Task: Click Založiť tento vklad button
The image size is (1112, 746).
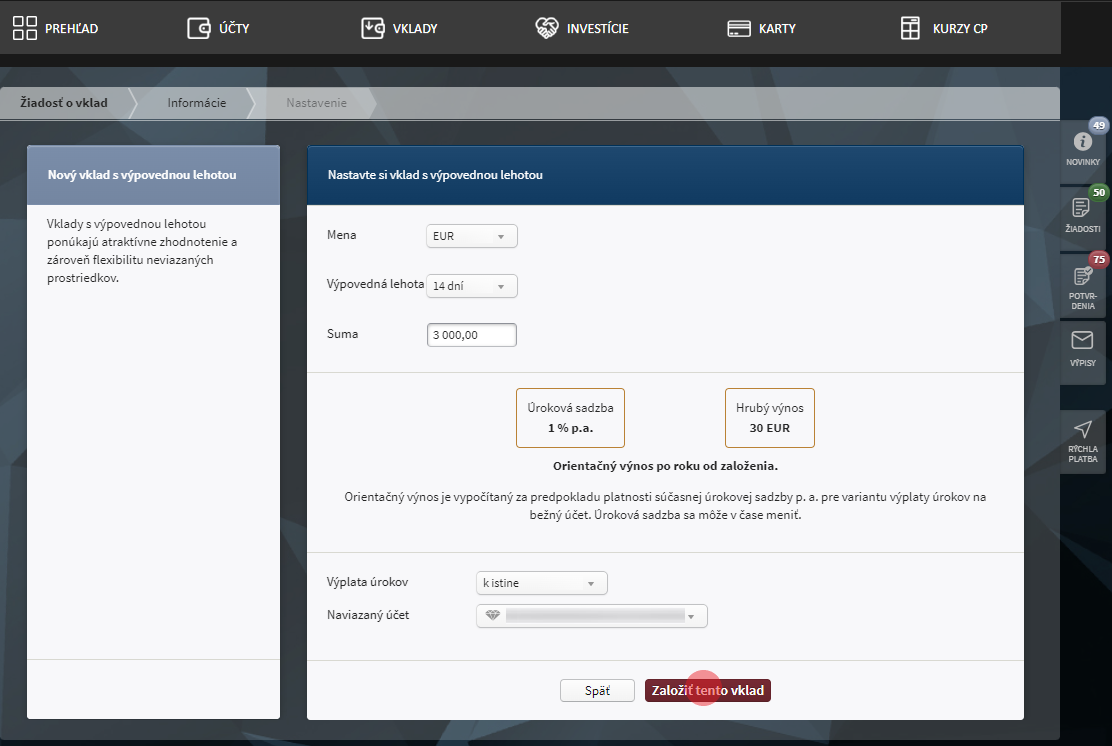Action: [x=708, y=691]
